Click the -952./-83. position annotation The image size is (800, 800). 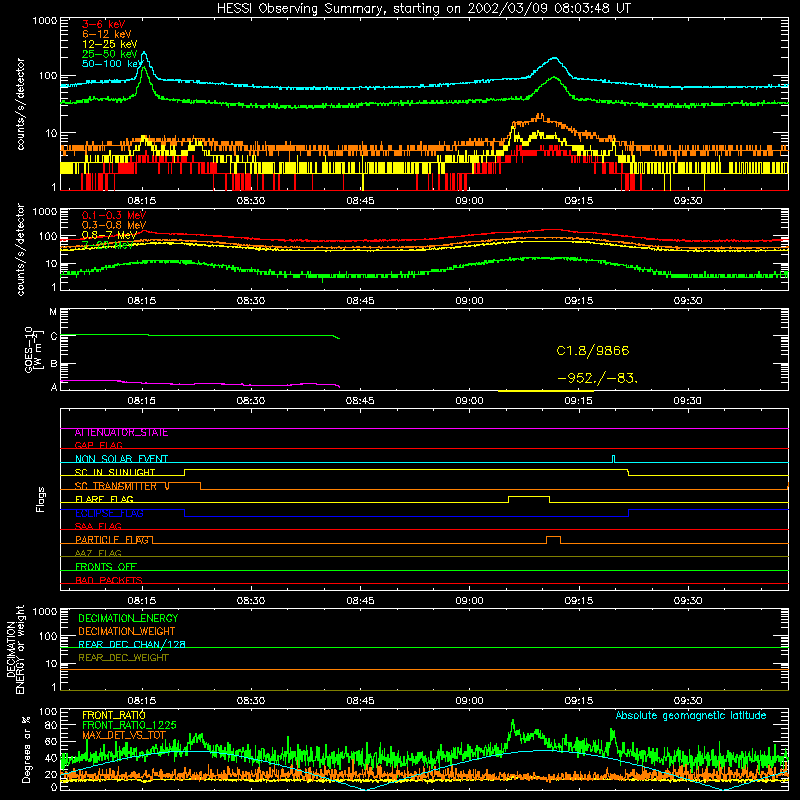597,379
